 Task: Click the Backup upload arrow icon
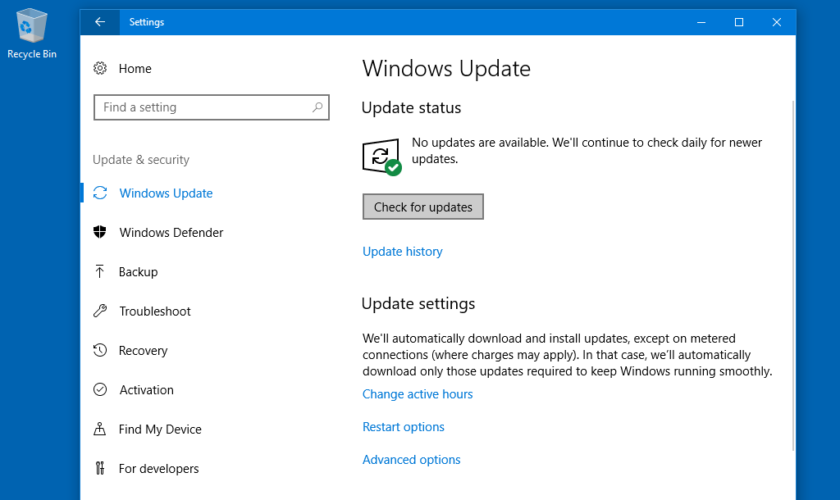[x=100, y=272]
